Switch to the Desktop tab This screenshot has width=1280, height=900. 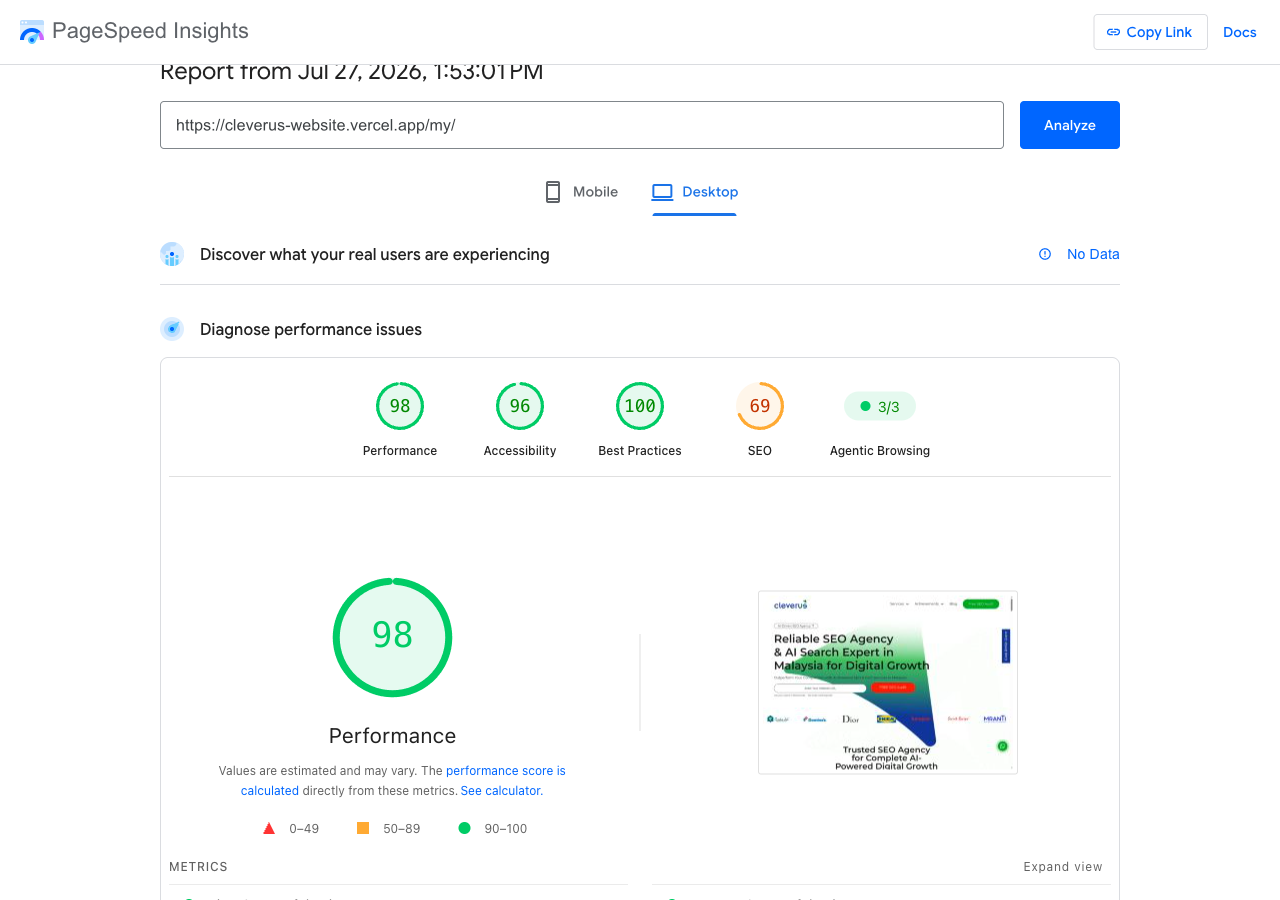coord(695,192)
